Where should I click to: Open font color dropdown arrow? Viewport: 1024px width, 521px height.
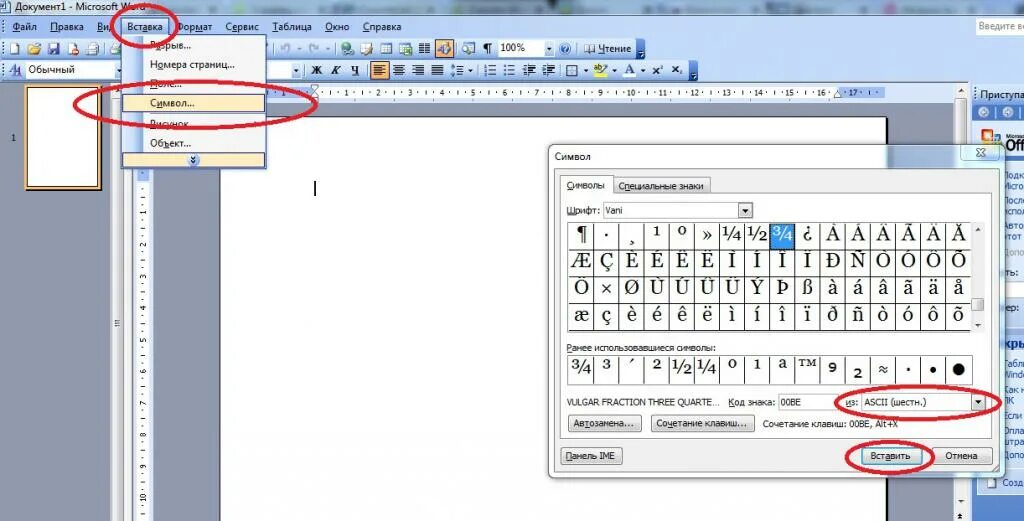point(643,70)
